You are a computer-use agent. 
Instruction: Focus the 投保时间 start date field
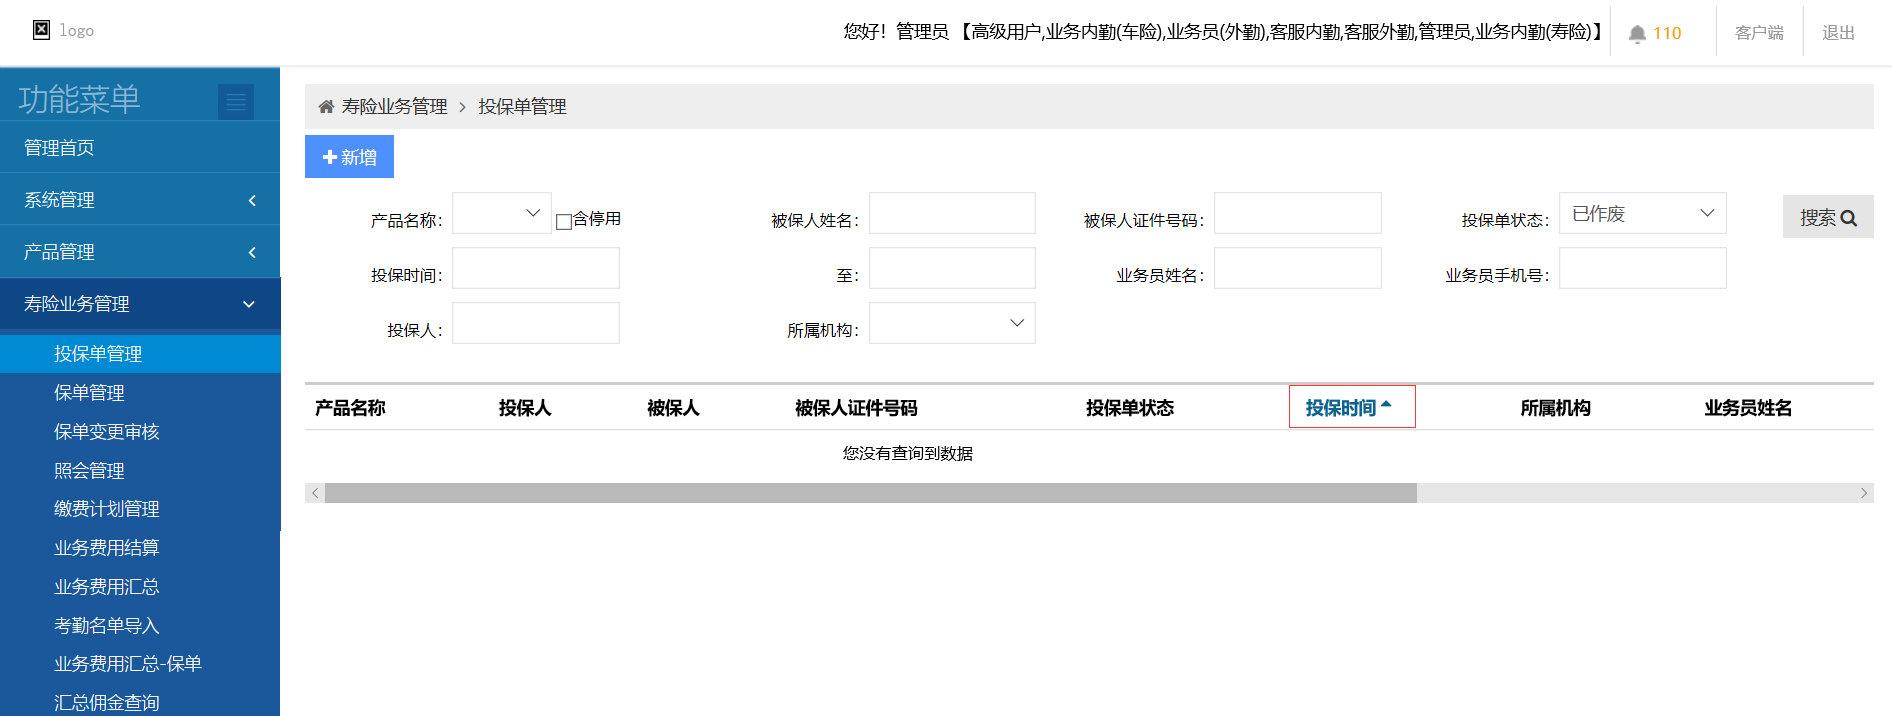[x=536, y=268]
